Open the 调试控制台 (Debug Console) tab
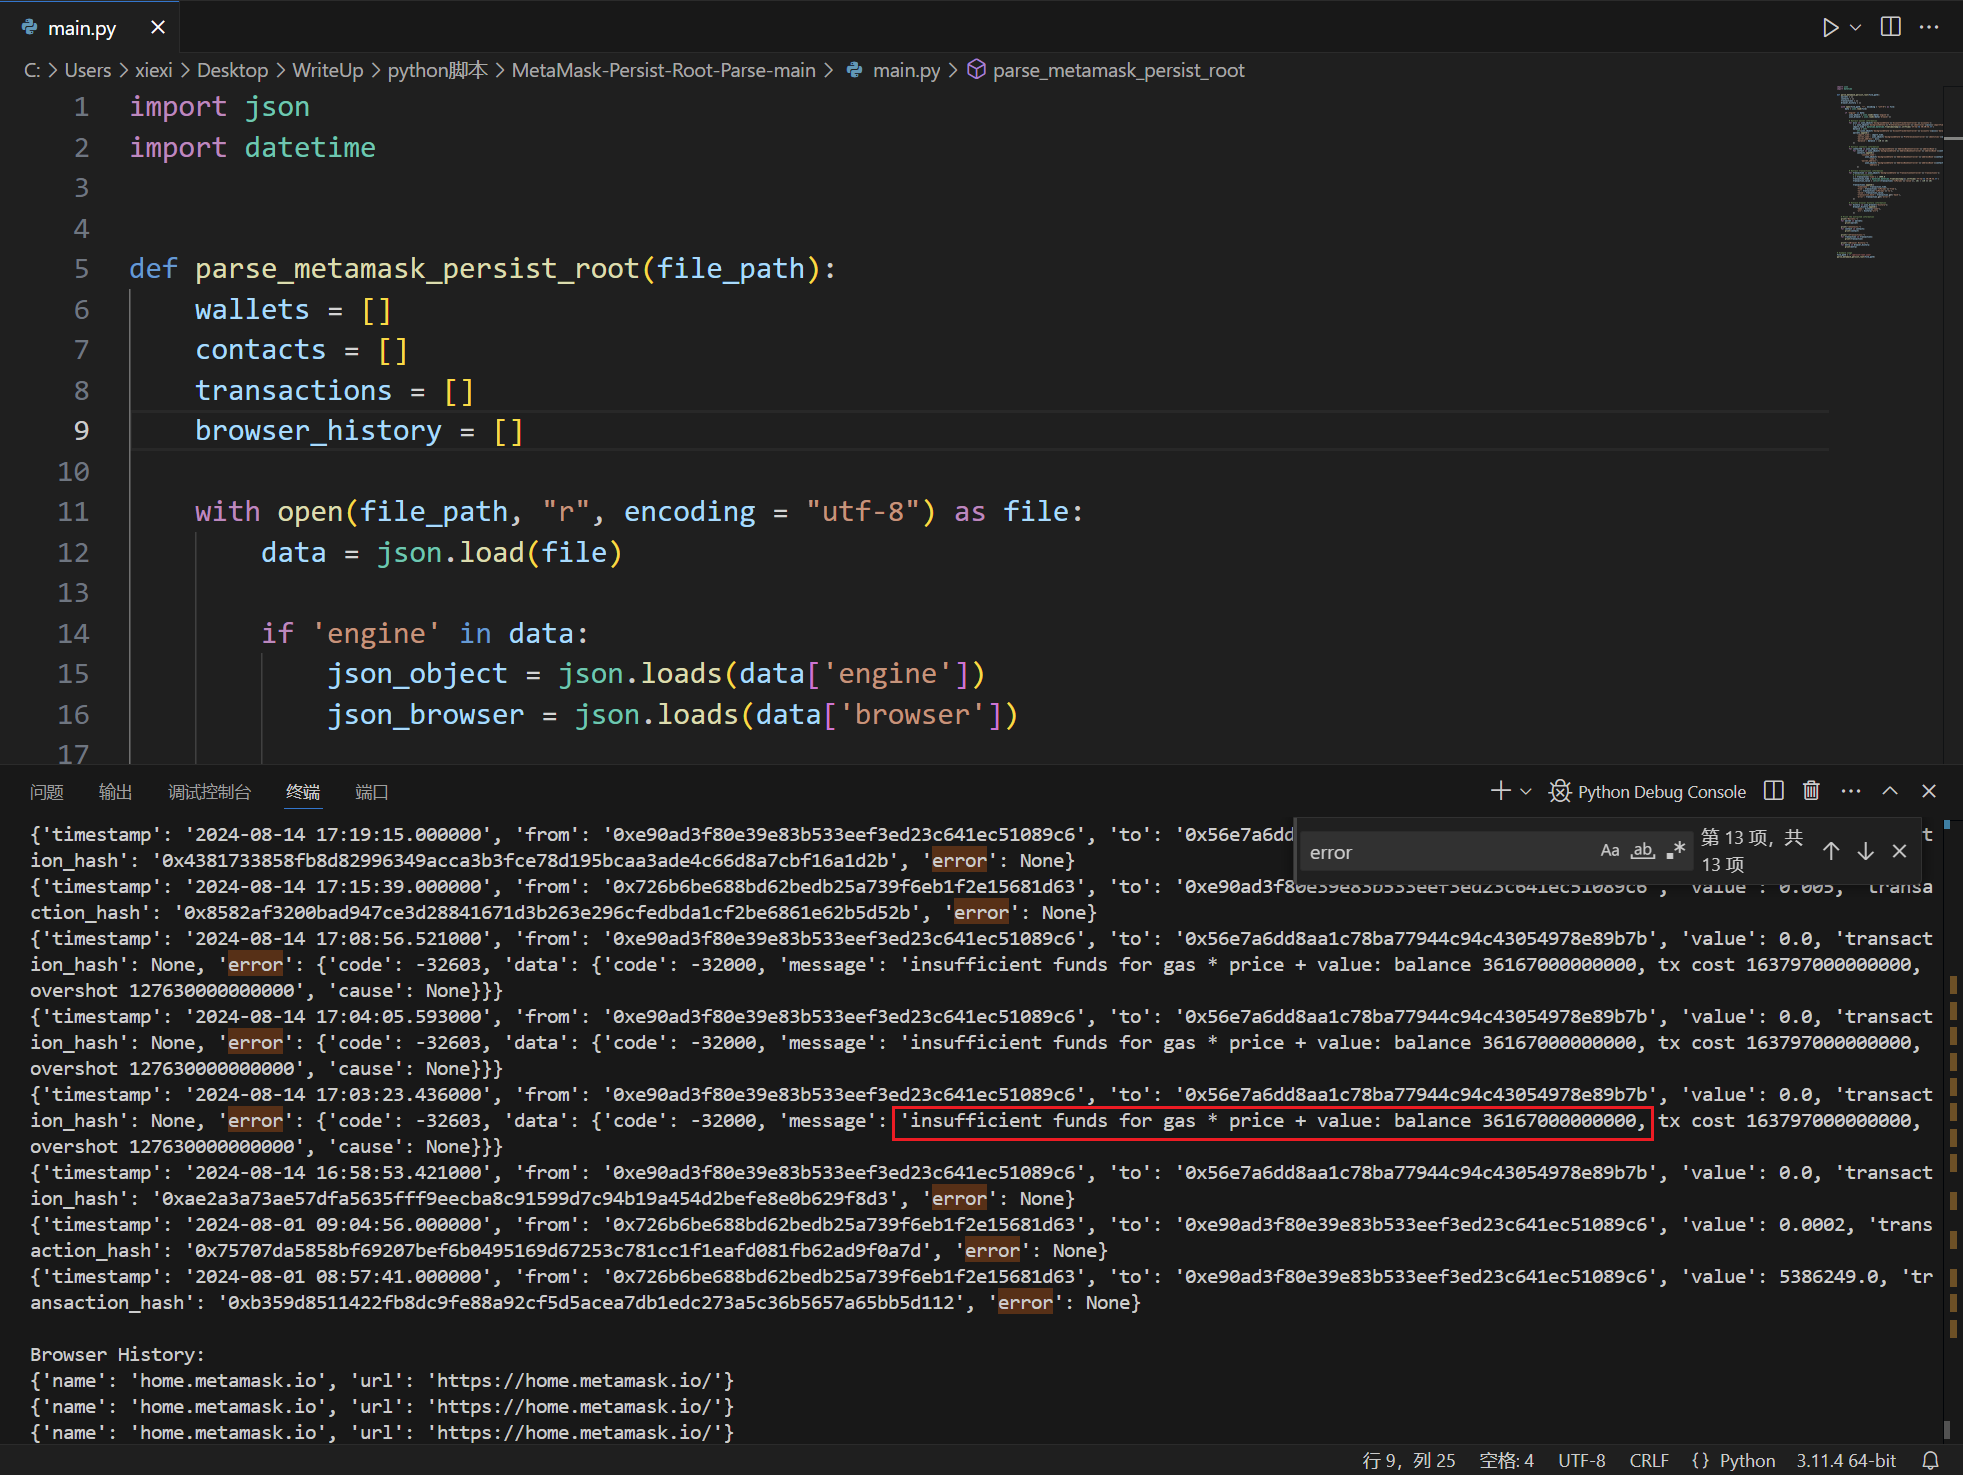This screenshot has height=1475, width=1963. click(209, 792)
